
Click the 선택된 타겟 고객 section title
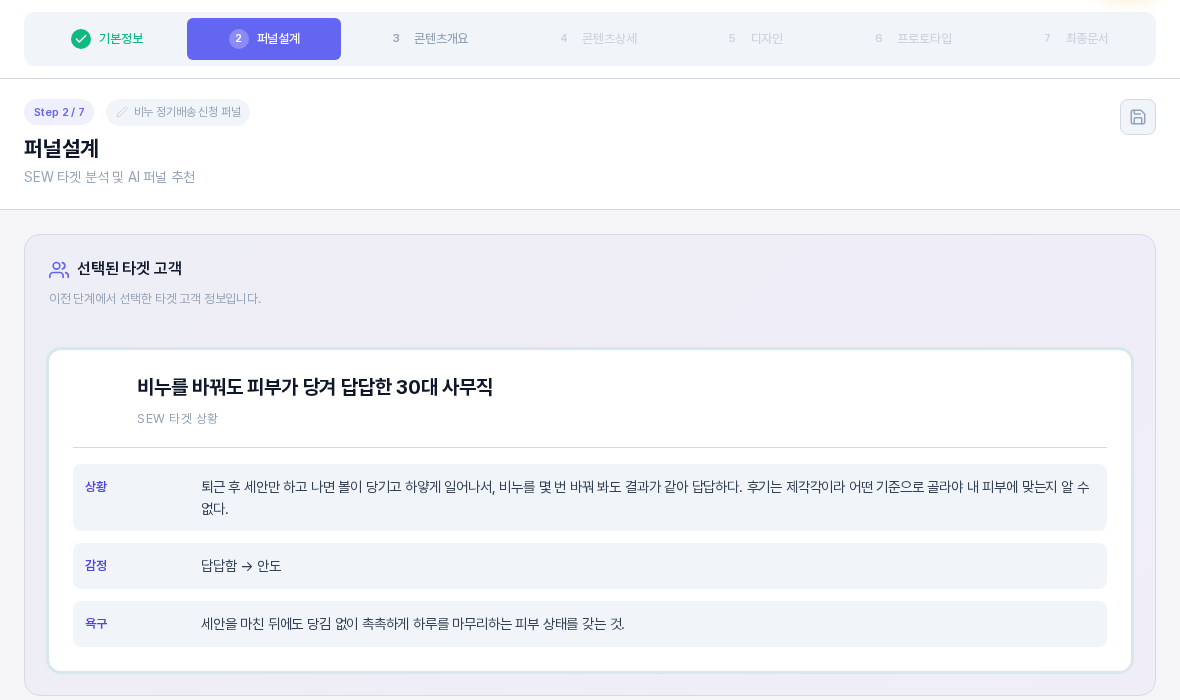(129, 269)
